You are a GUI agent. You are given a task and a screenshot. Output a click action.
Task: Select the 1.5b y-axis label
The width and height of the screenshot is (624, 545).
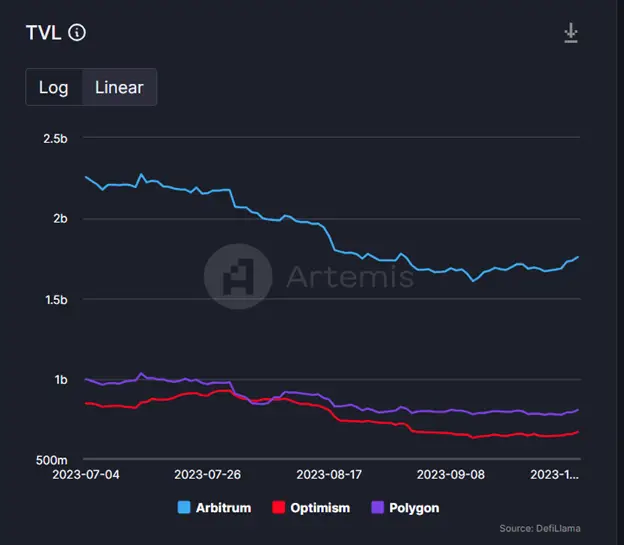(x=56, y=300)
